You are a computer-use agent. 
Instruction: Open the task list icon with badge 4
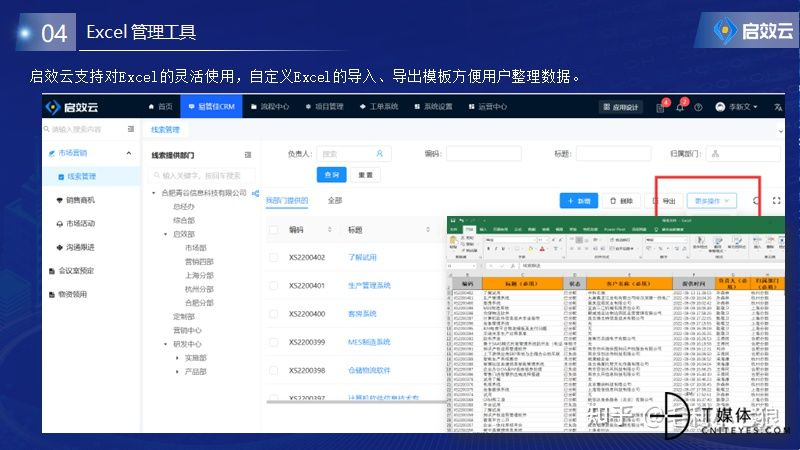(x=661, y=107)
